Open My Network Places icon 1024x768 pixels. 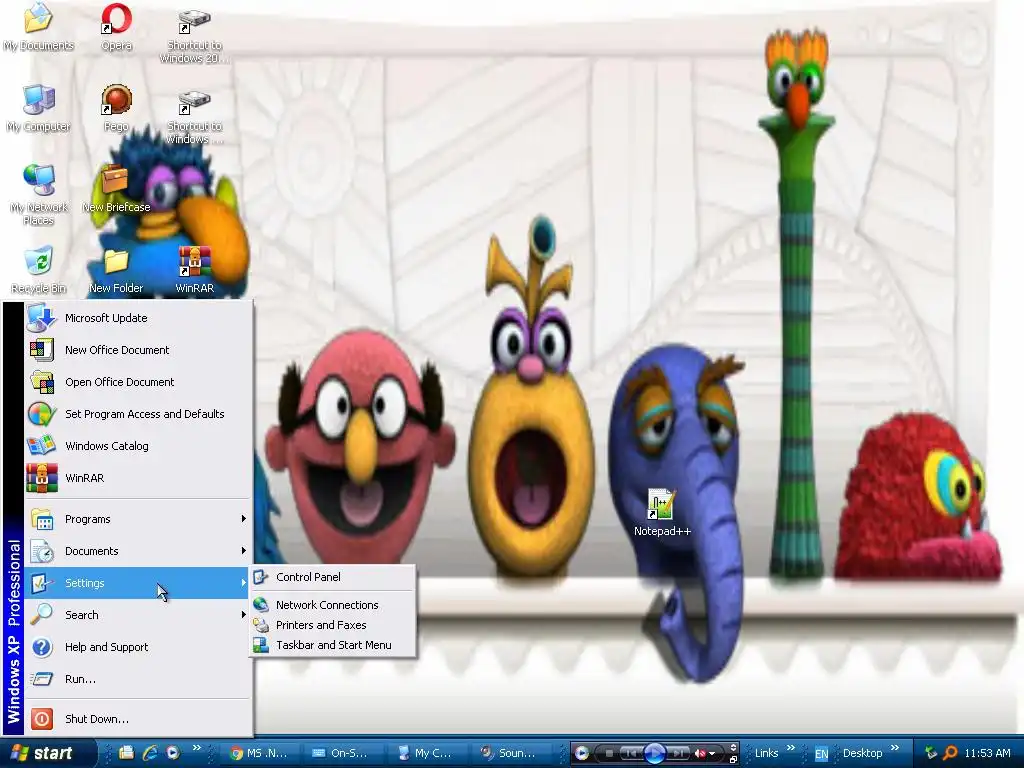pos(39,195)
